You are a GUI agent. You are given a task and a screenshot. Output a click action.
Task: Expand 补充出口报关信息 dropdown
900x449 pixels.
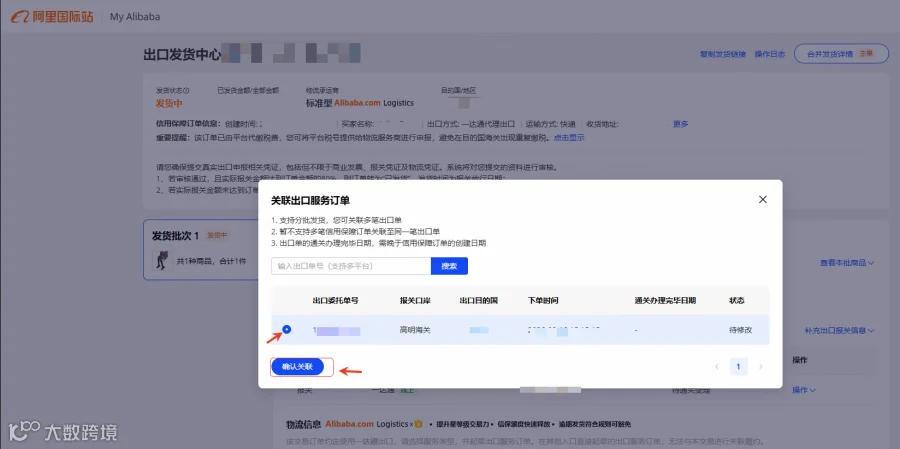click(x=839, y=330)
